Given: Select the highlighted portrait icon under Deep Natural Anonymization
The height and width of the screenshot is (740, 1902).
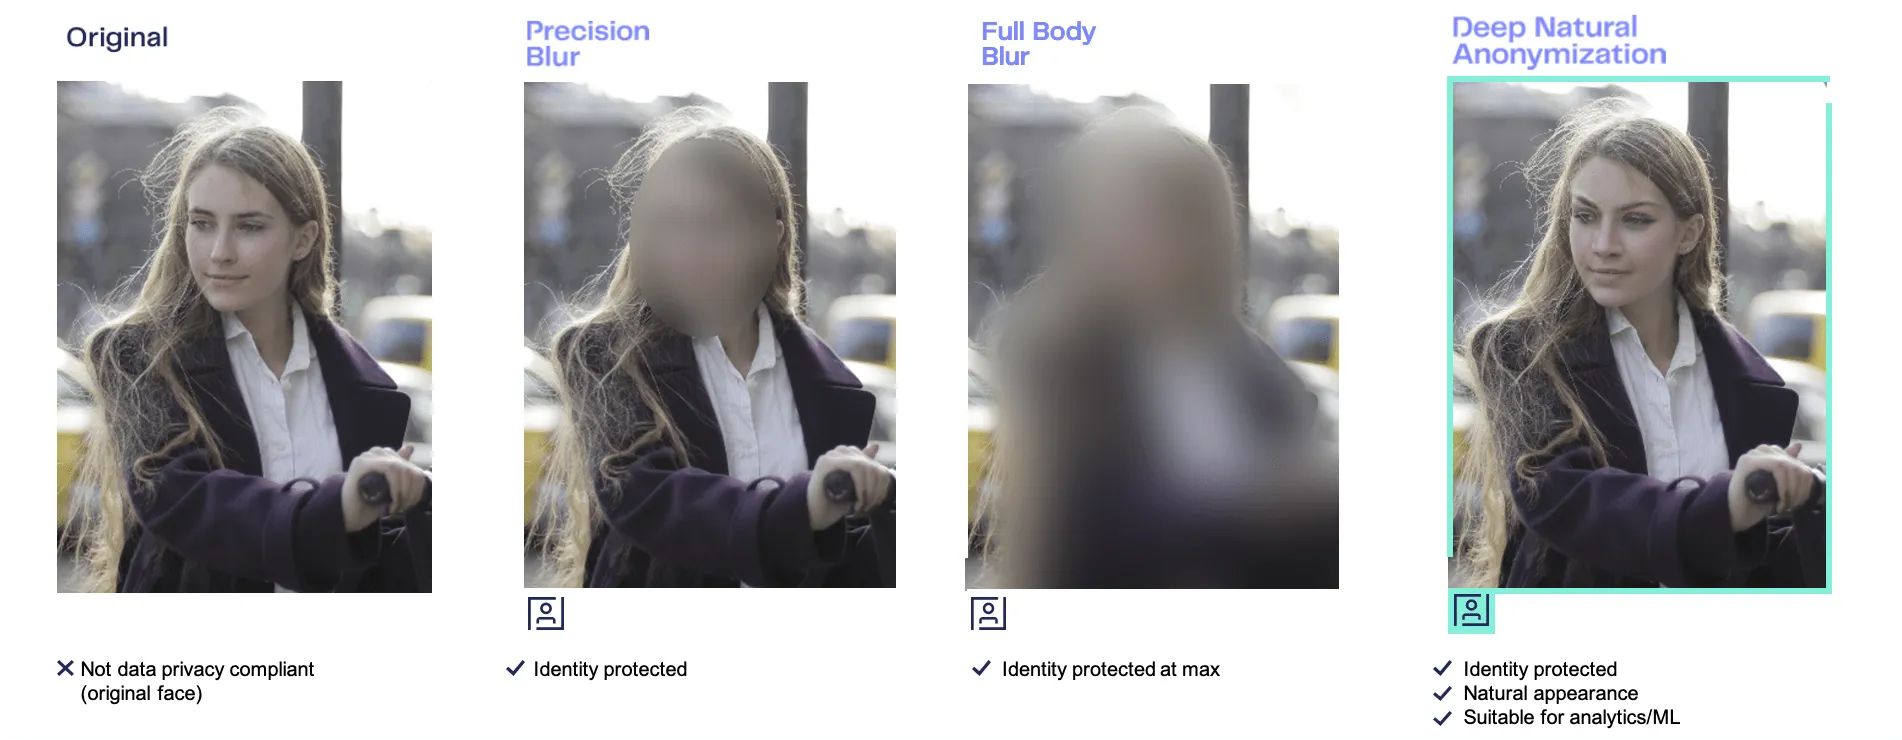Looking at the screenshot, I should click(x=1471, y=610).
